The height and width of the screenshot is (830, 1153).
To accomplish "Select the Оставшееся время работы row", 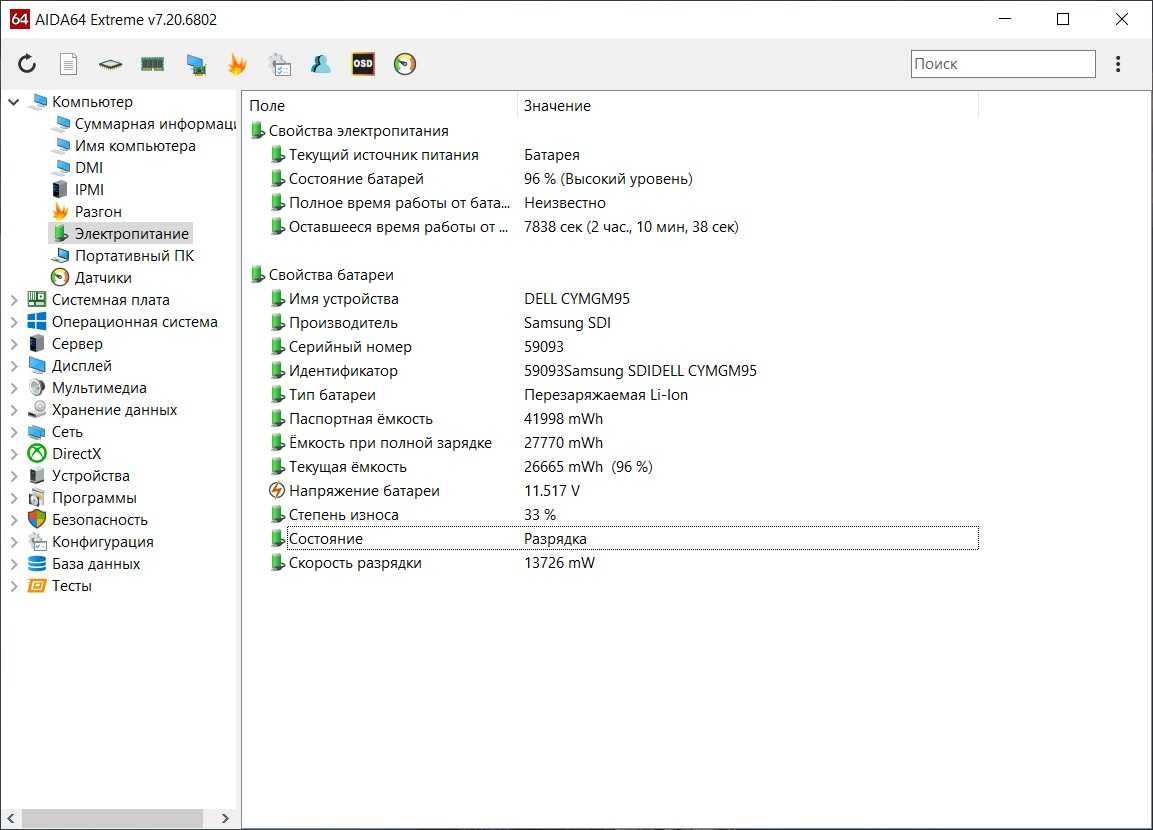I will point(624,227).
